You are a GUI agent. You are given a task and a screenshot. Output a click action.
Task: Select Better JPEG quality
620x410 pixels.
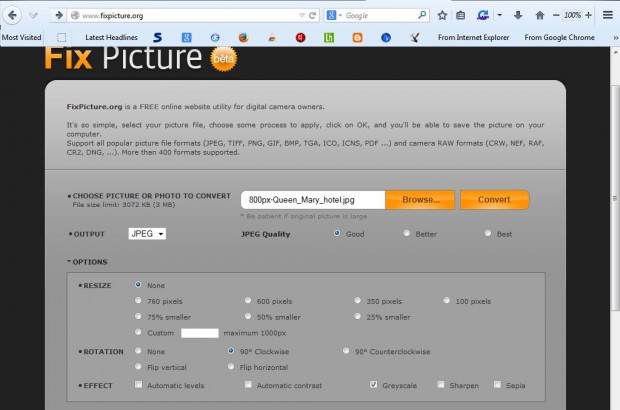click(x=406, y=233)
